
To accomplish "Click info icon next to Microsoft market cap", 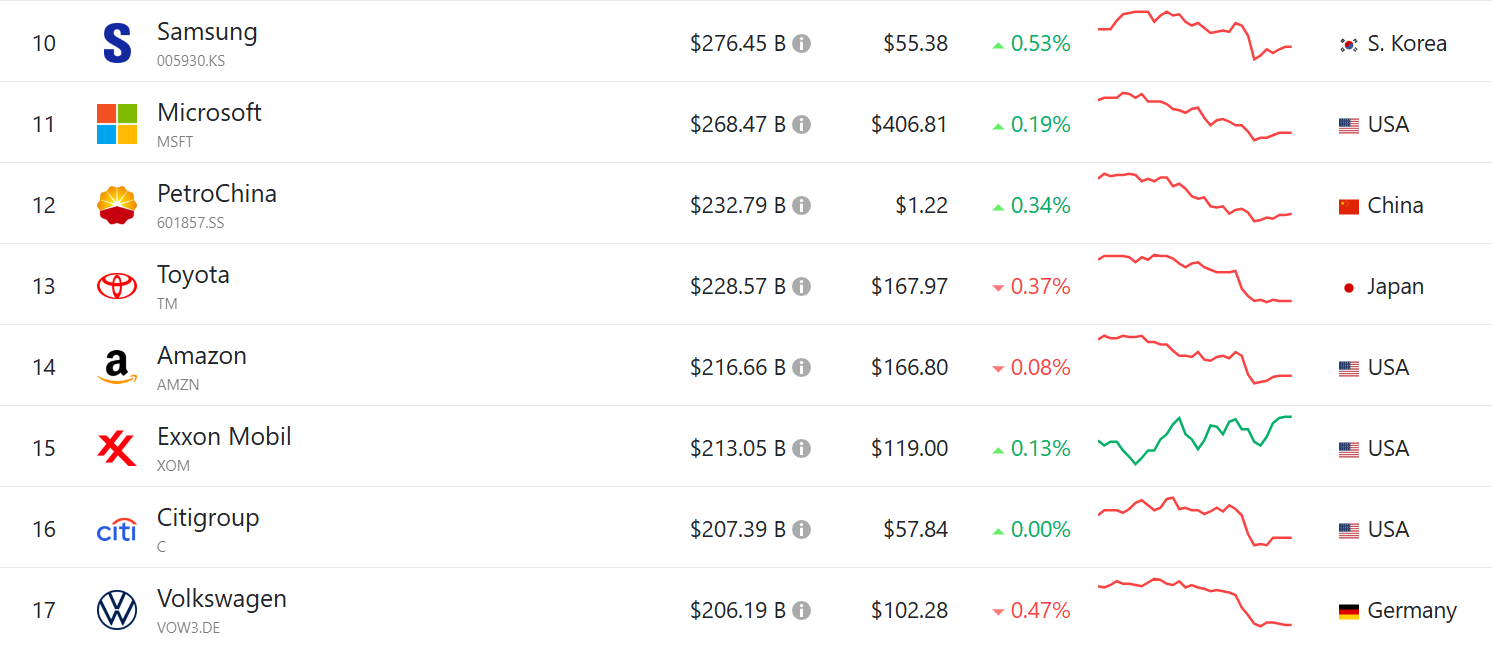I will 802,125.
